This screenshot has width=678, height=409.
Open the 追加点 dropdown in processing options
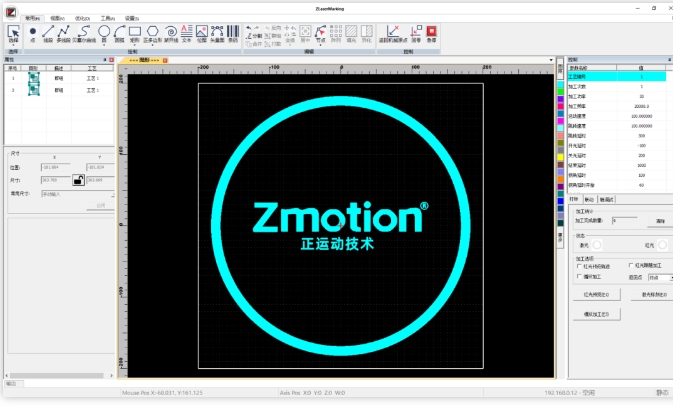[661, 278]
